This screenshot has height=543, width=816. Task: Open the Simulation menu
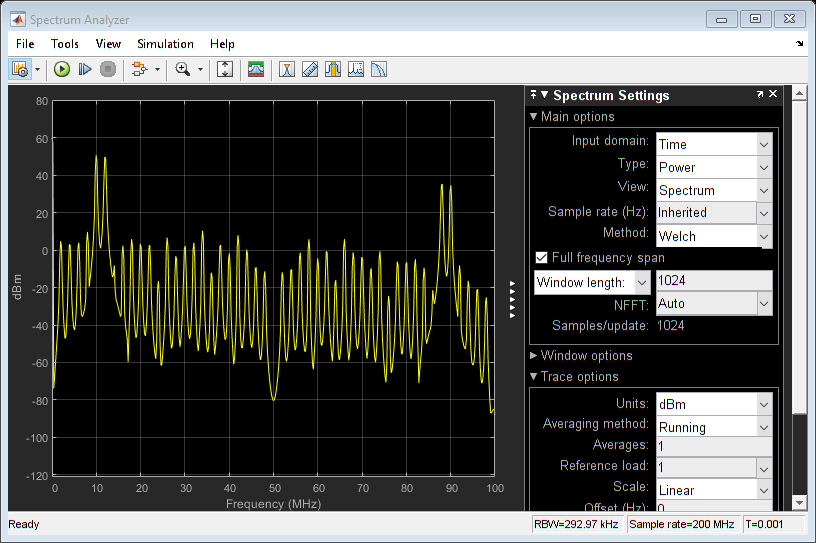(x=165, y=44)
